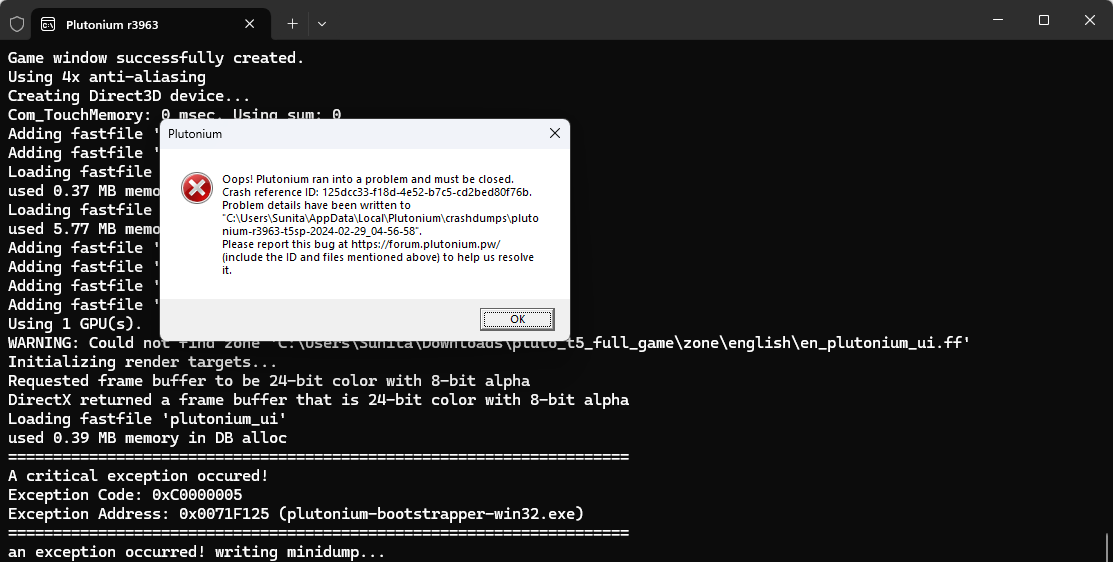Click 'Using 4x anti-aliasing' line
This screenshot has height=562, width=1113.
click(106, 77)
